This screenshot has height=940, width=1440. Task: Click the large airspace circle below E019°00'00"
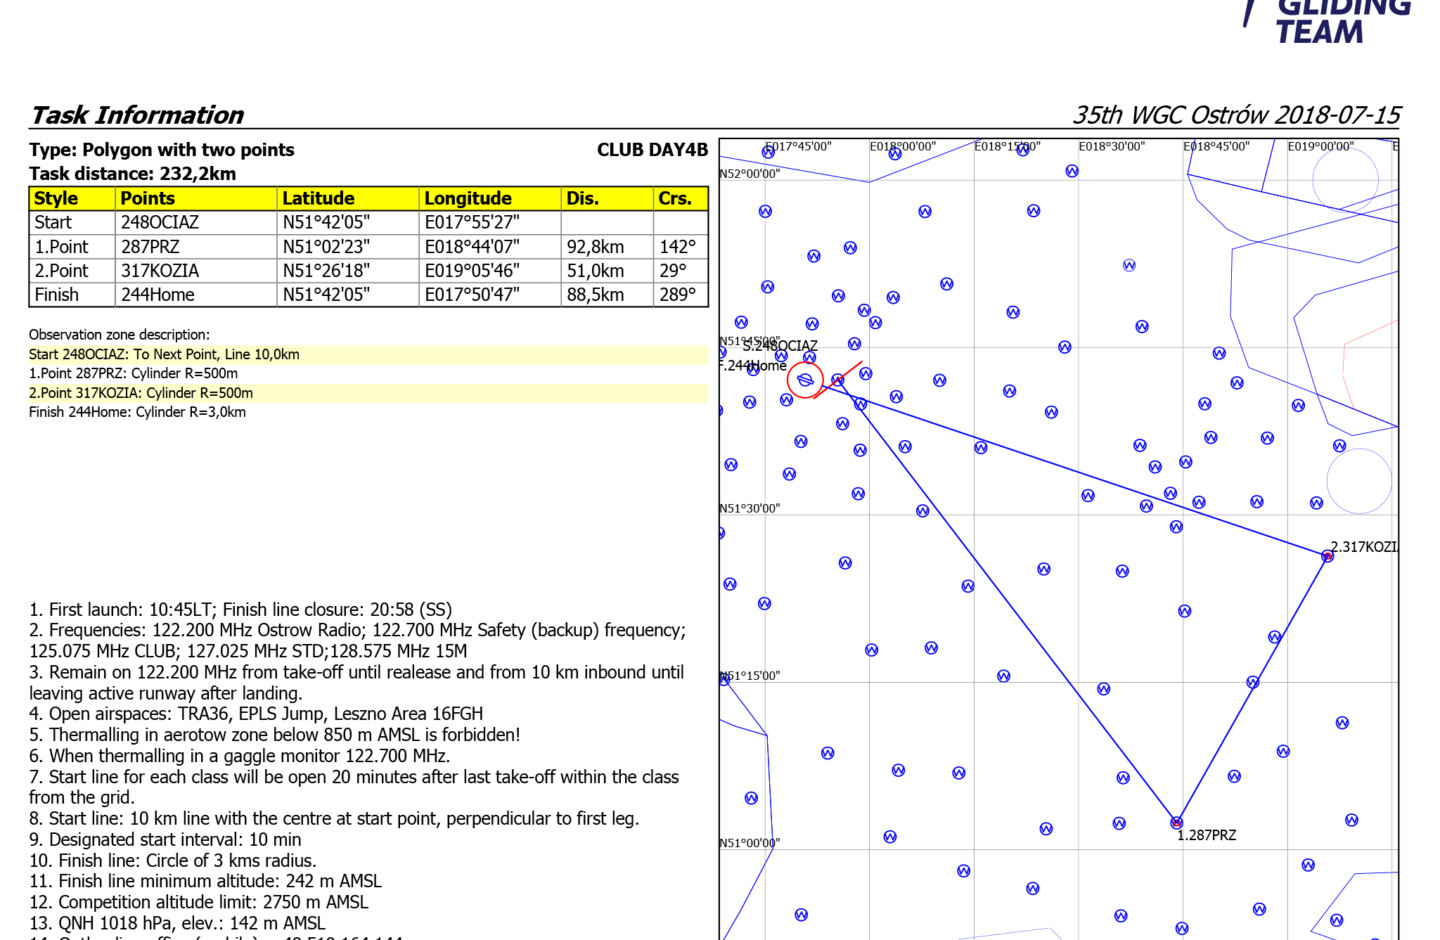coord(1345,180)
